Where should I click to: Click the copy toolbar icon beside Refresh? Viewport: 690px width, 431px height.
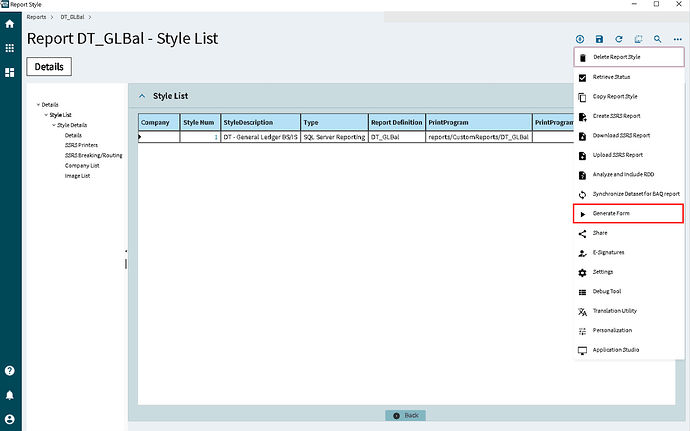tap(638, 39)
